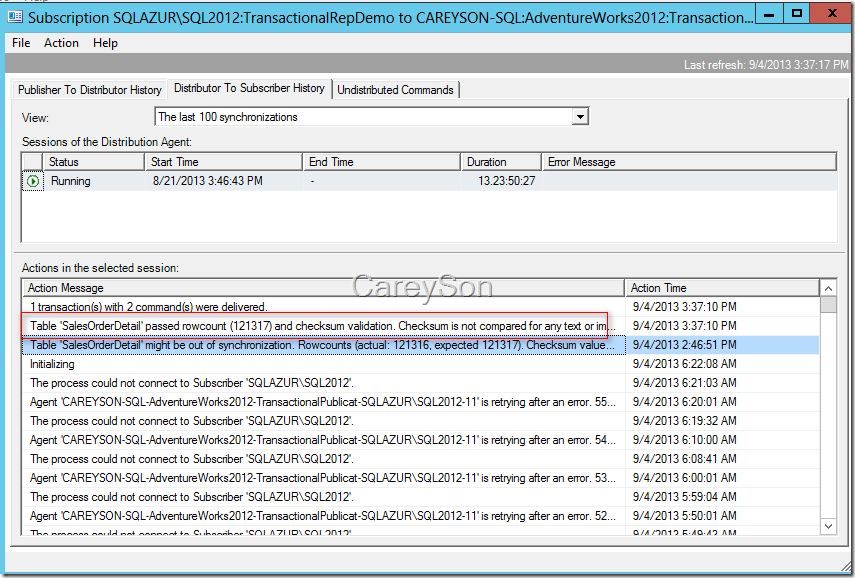The height and width of the screenshot is (578, 855).
Task: Click the actions list vertical scrollbar thumb
Action: click(x=828, y=305)
